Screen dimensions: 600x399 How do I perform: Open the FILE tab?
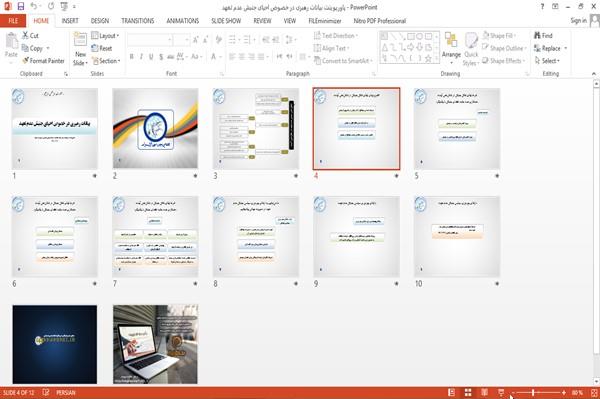tap(13, 21)
